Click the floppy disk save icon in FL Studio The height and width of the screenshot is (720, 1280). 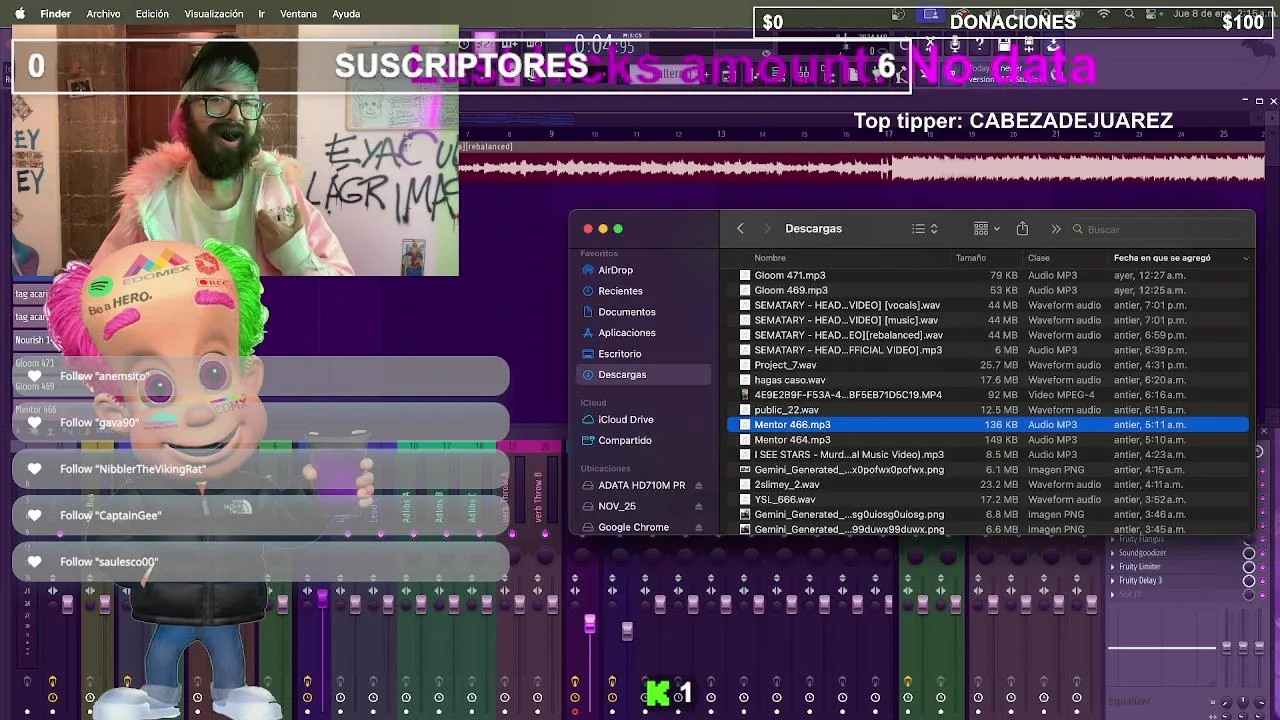pos(1004,45)
